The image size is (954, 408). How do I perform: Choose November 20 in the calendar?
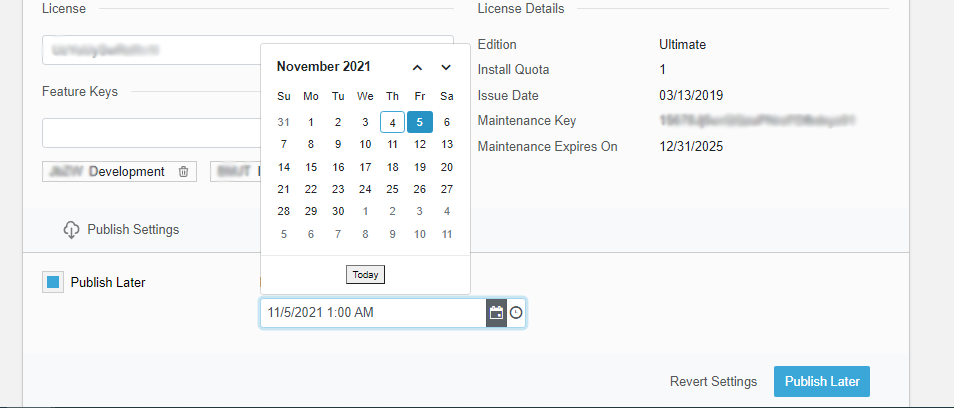[447, 167]
